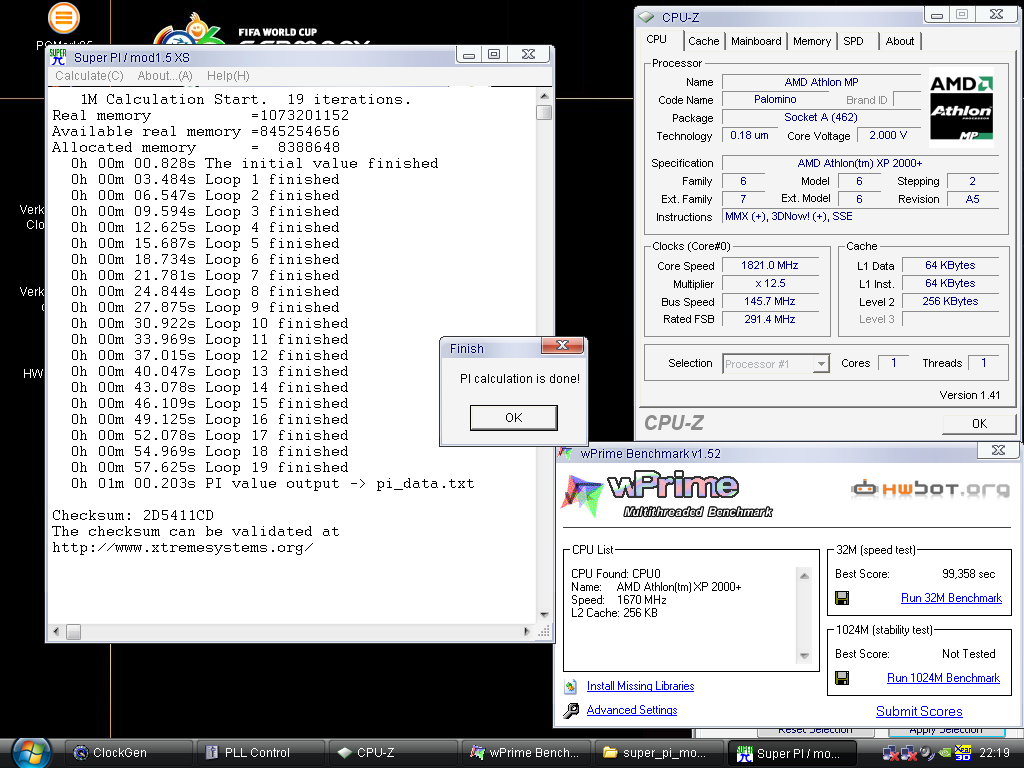Click the Rated FSB value 291.4 MHz
The height and width of the screenshot is (768, 1024).
pyautogui.click(x=769, y=319)
